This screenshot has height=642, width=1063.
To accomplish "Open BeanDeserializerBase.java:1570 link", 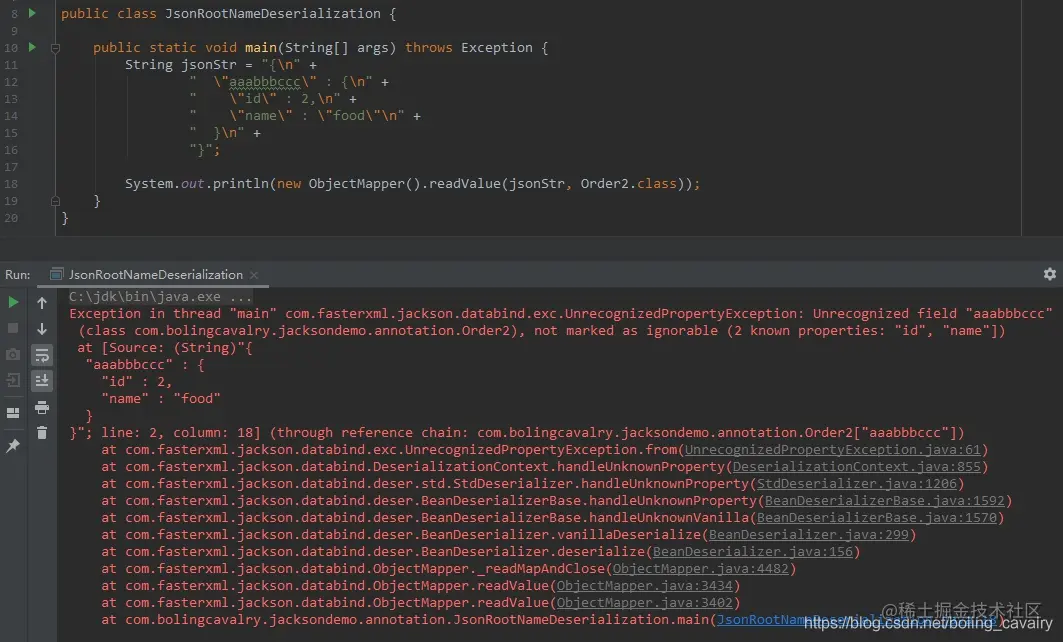I will tap(877, 517).
